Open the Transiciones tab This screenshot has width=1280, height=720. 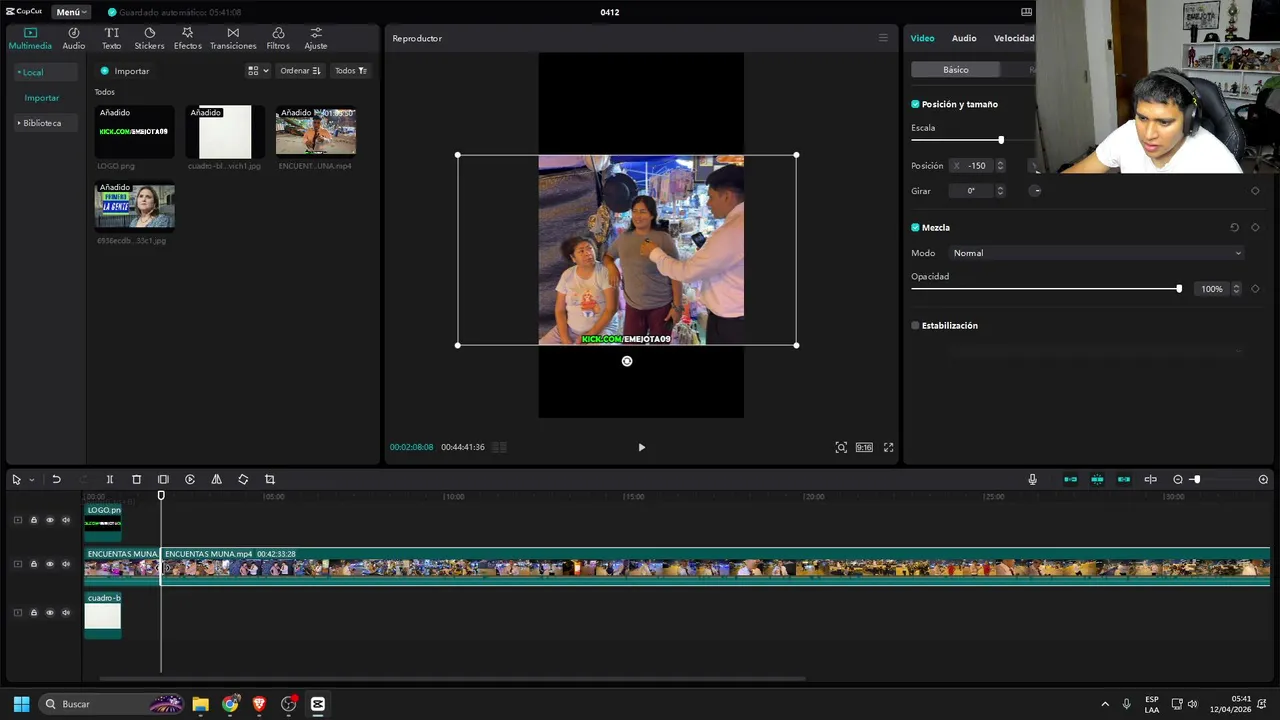[233, 38]
